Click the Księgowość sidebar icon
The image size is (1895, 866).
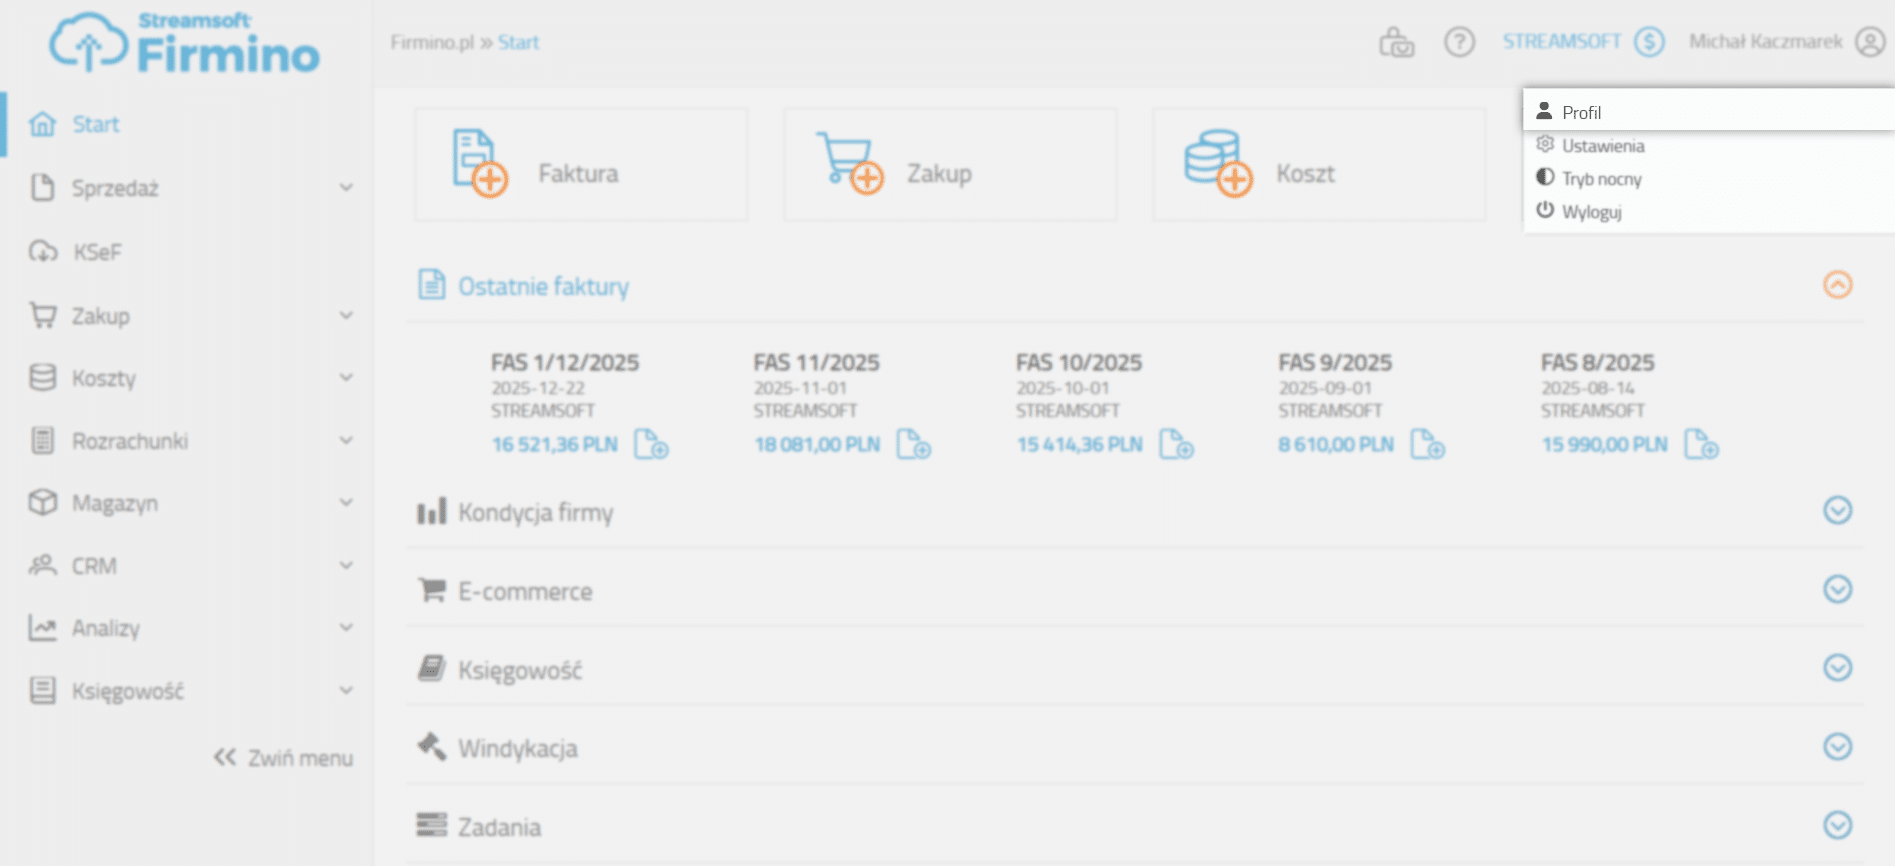[42, 690]
